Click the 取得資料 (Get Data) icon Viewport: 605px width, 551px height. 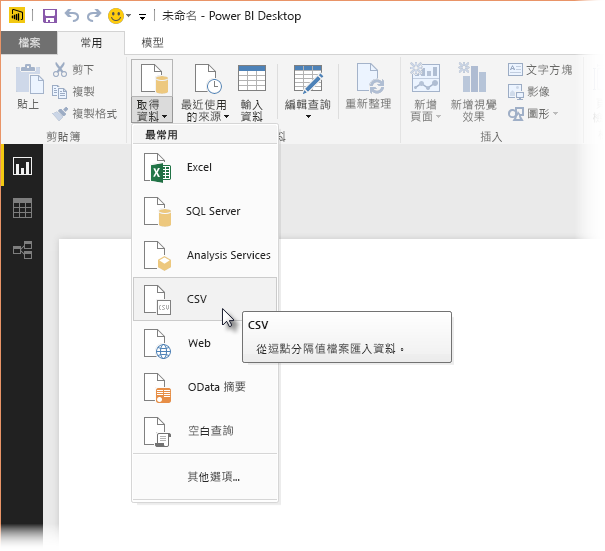[154, 79]
